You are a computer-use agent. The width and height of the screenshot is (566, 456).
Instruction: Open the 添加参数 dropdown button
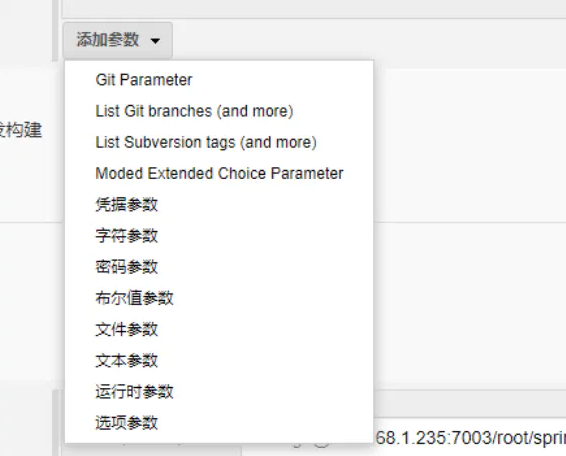[117, 40]
